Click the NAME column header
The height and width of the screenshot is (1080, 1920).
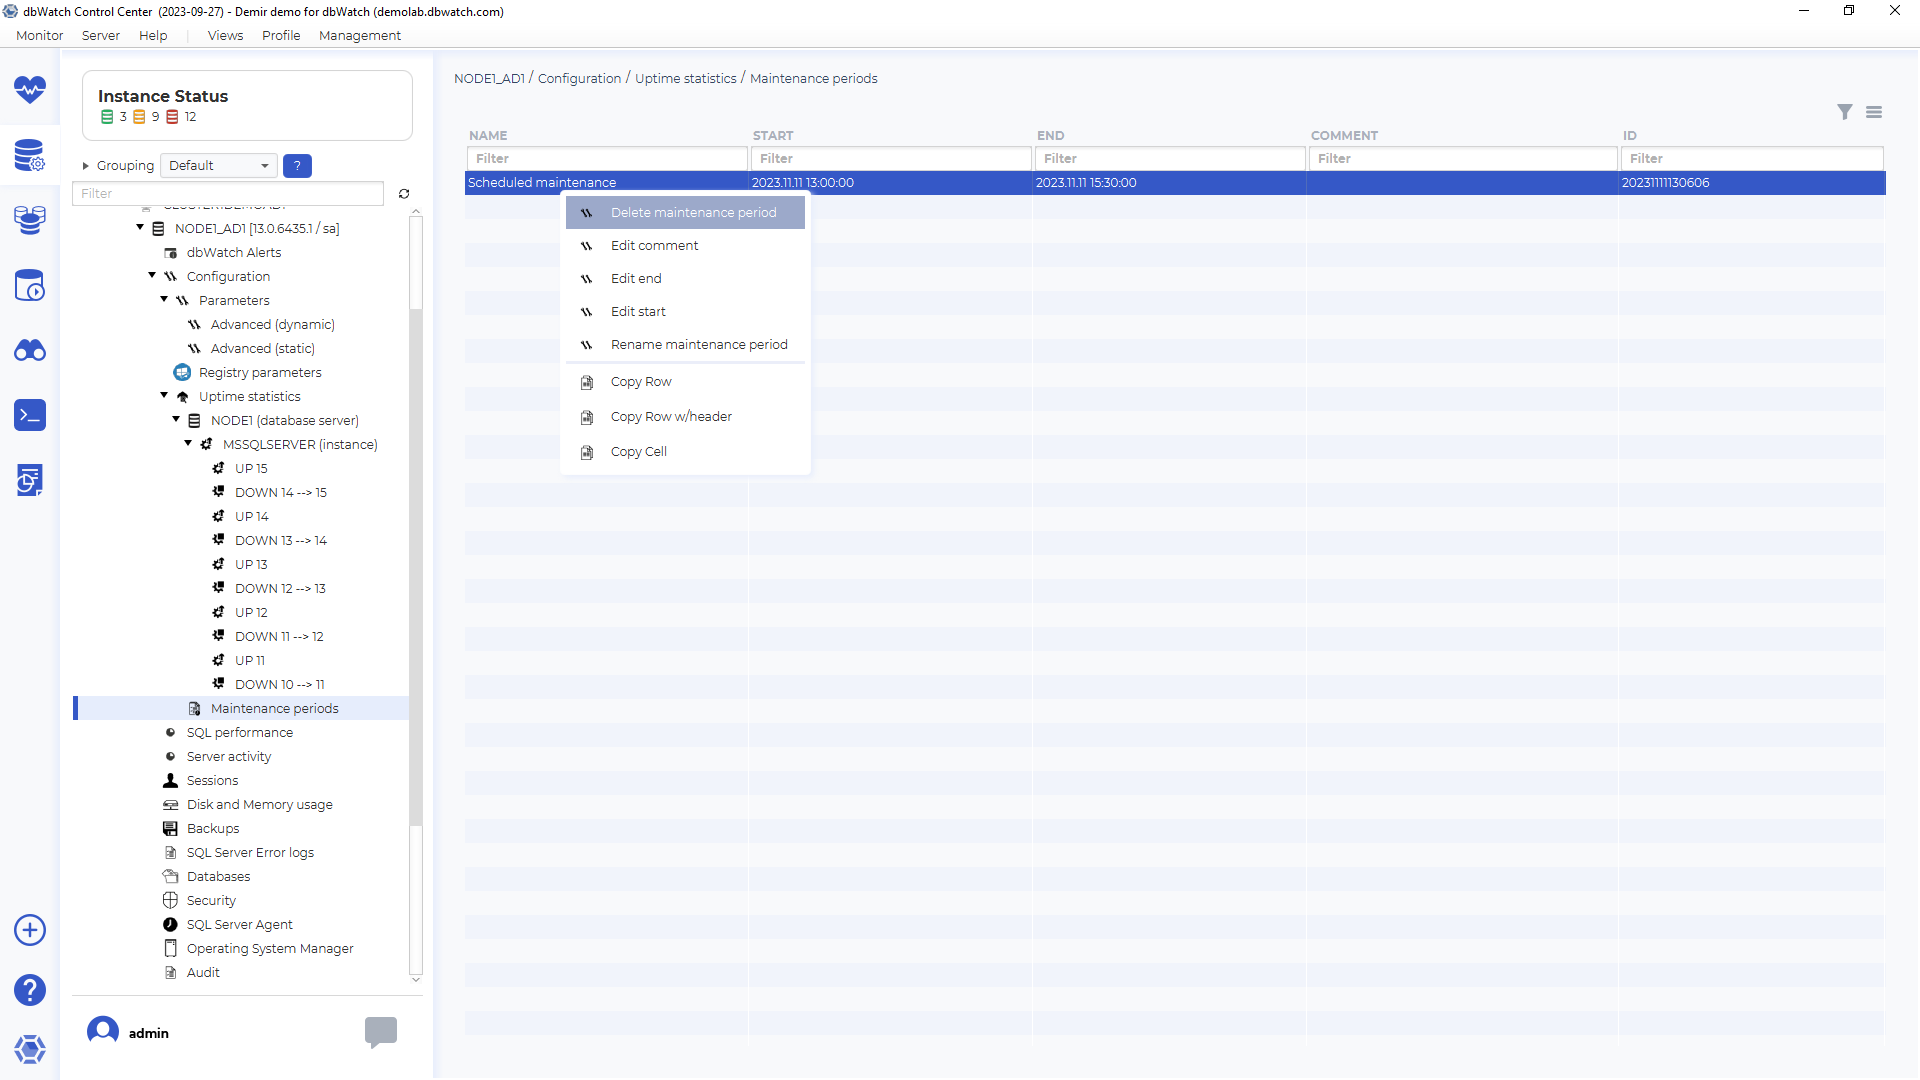point(488,136)
